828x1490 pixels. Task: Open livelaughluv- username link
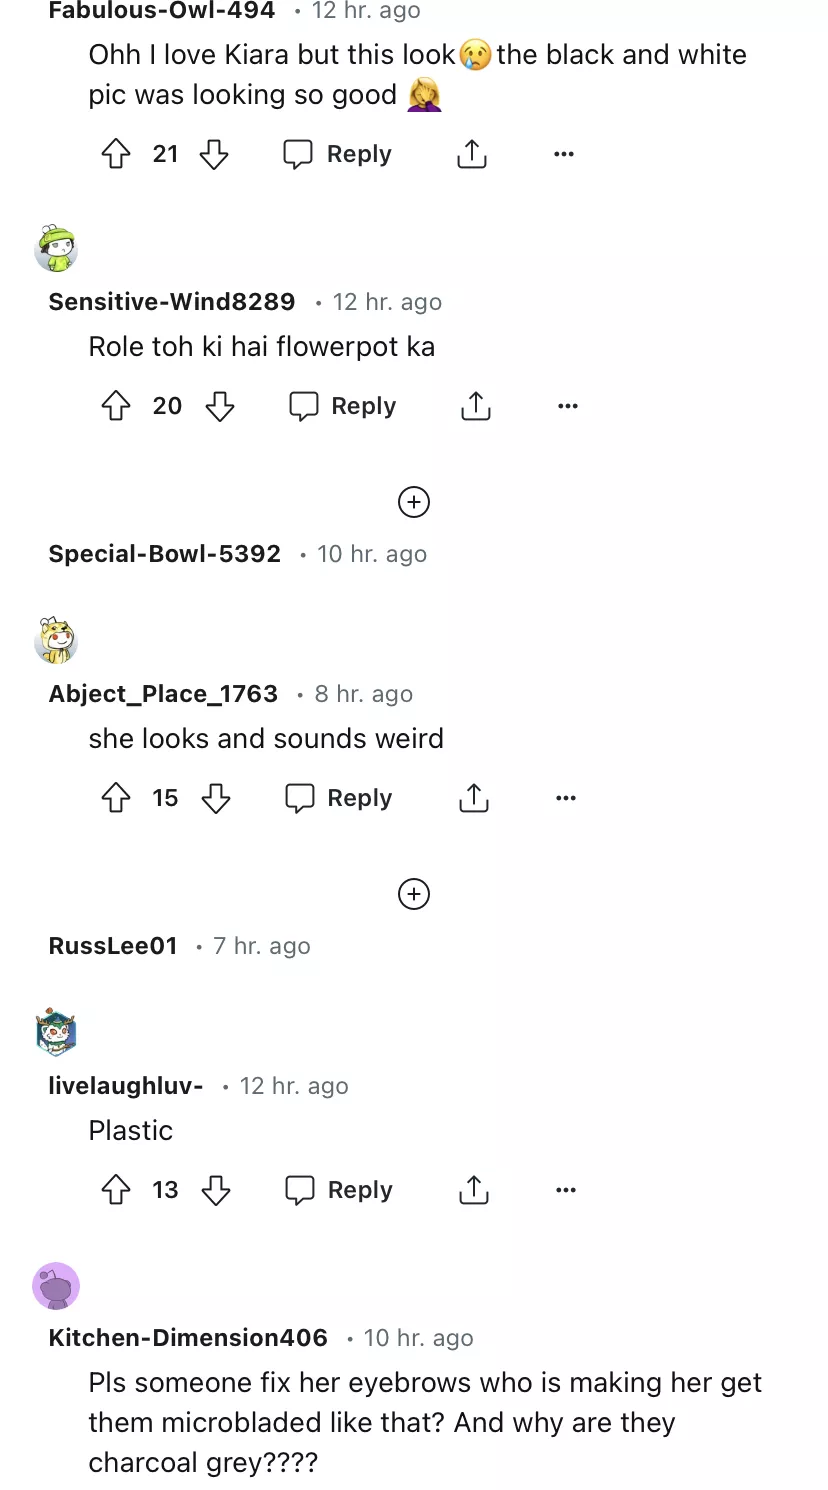pos(126,1086)
